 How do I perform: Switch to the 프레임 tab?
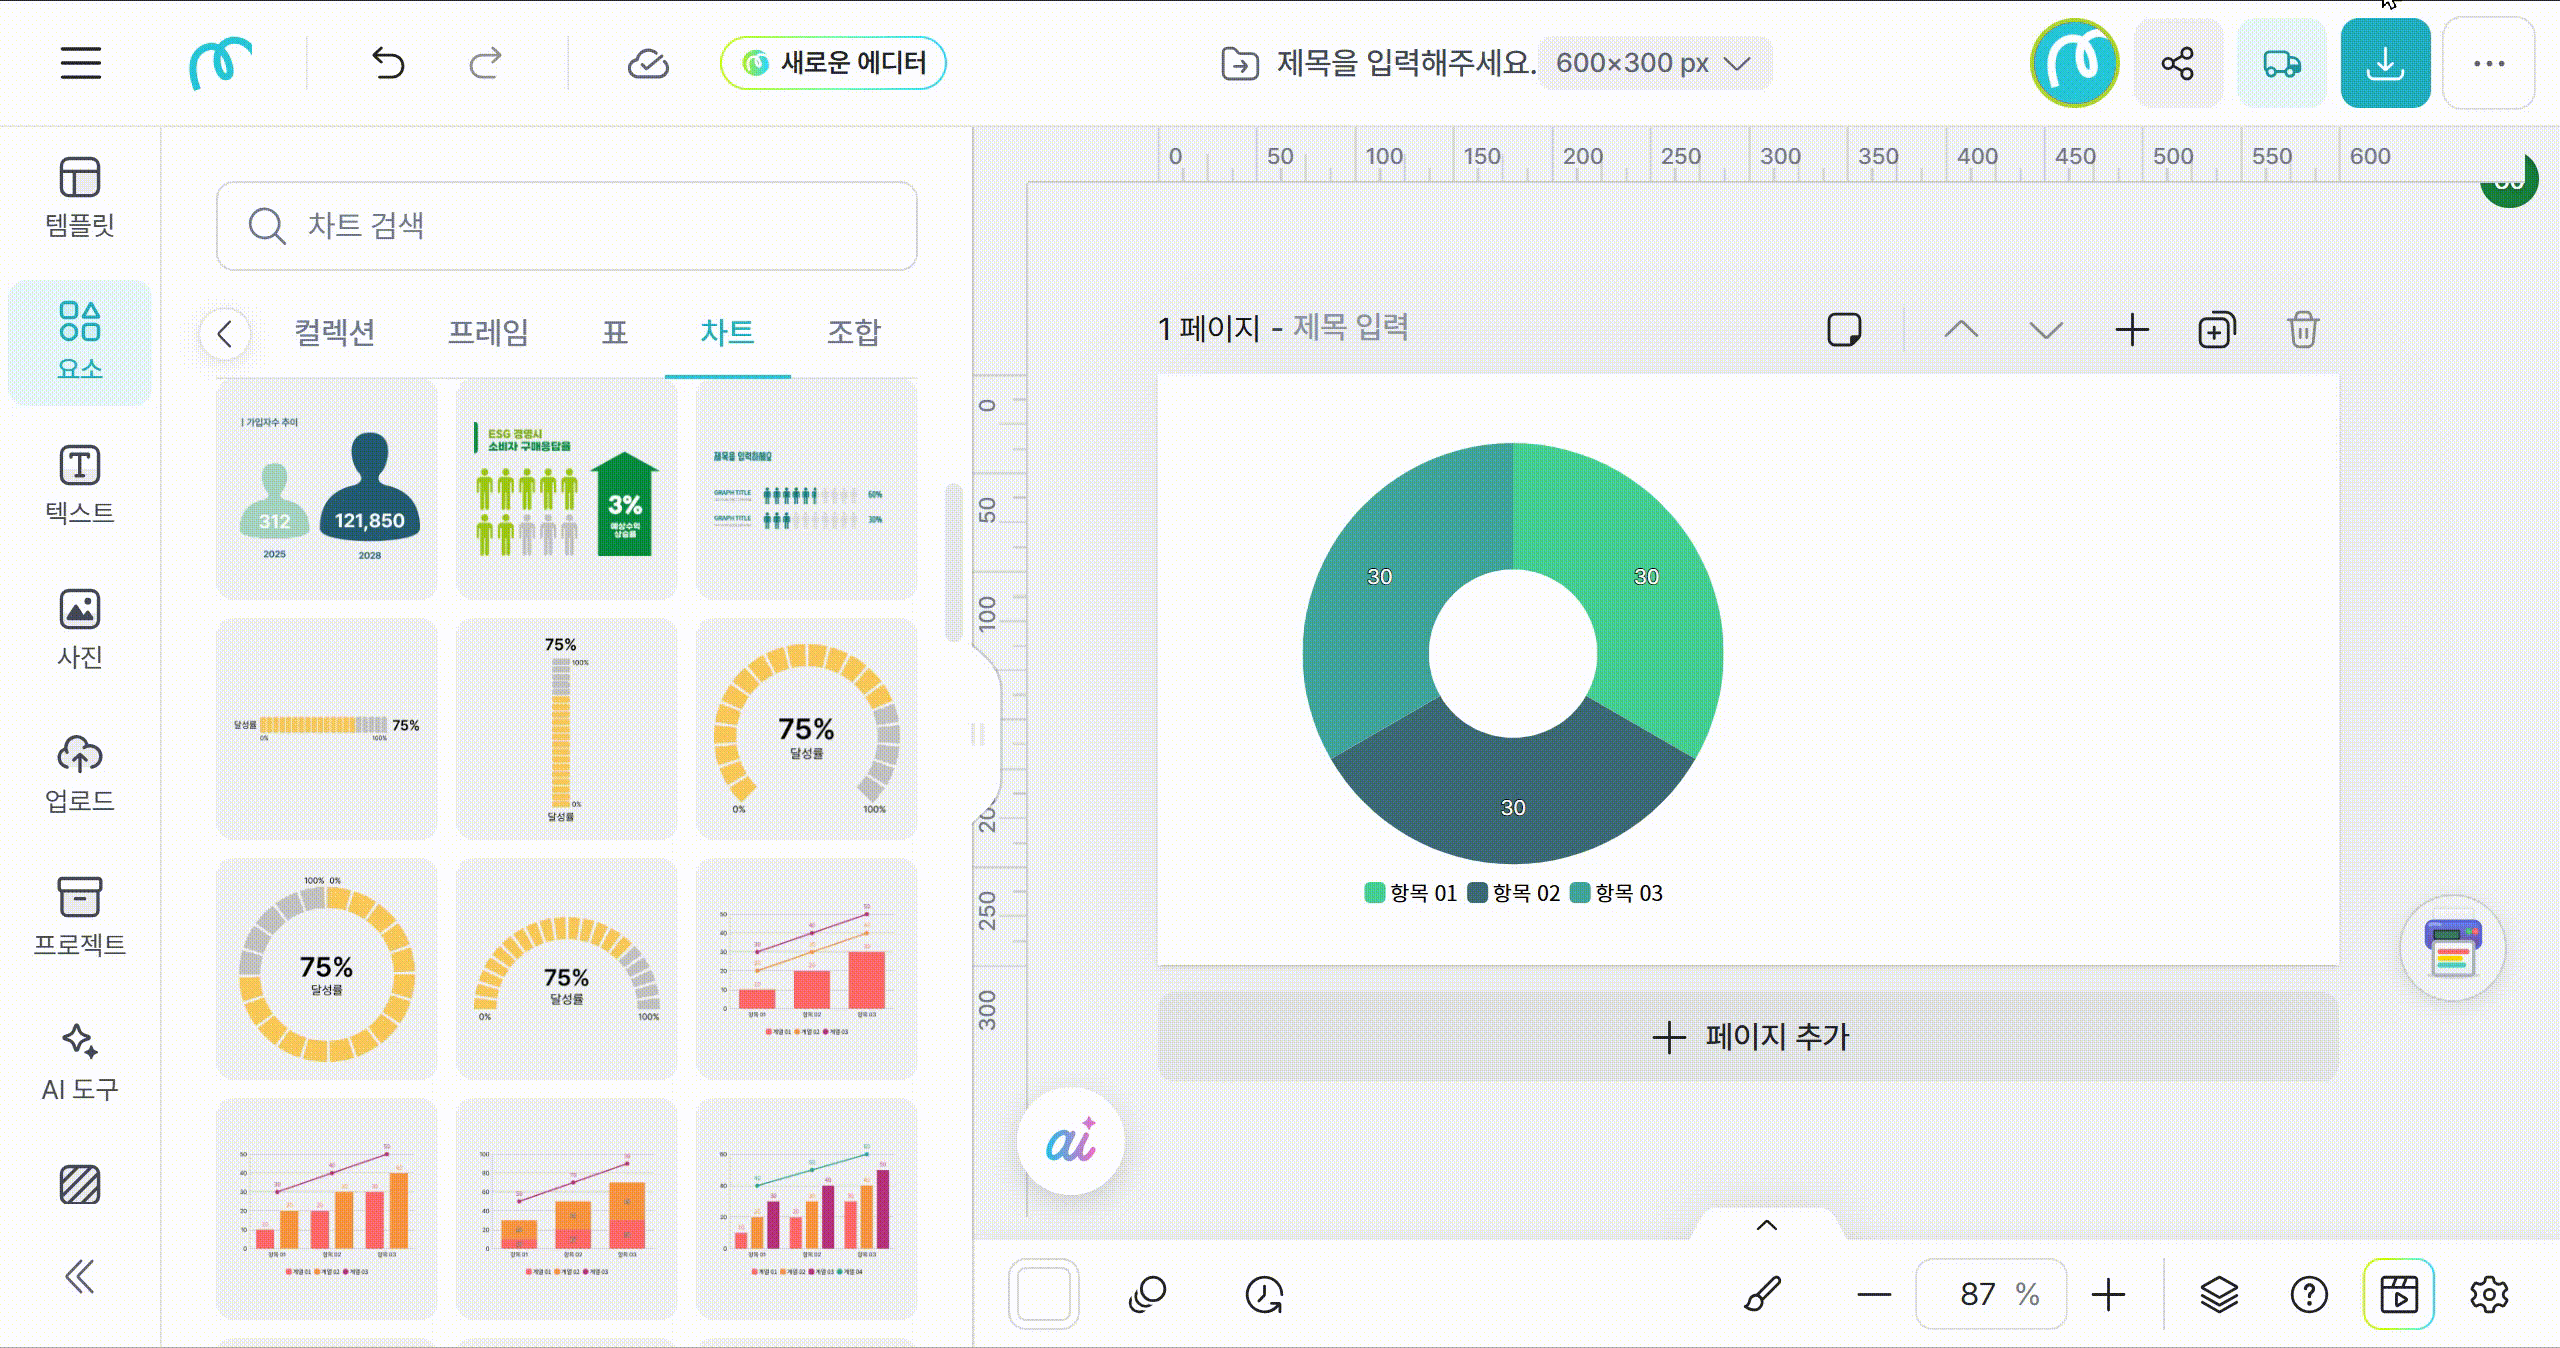tap(488, 332)
